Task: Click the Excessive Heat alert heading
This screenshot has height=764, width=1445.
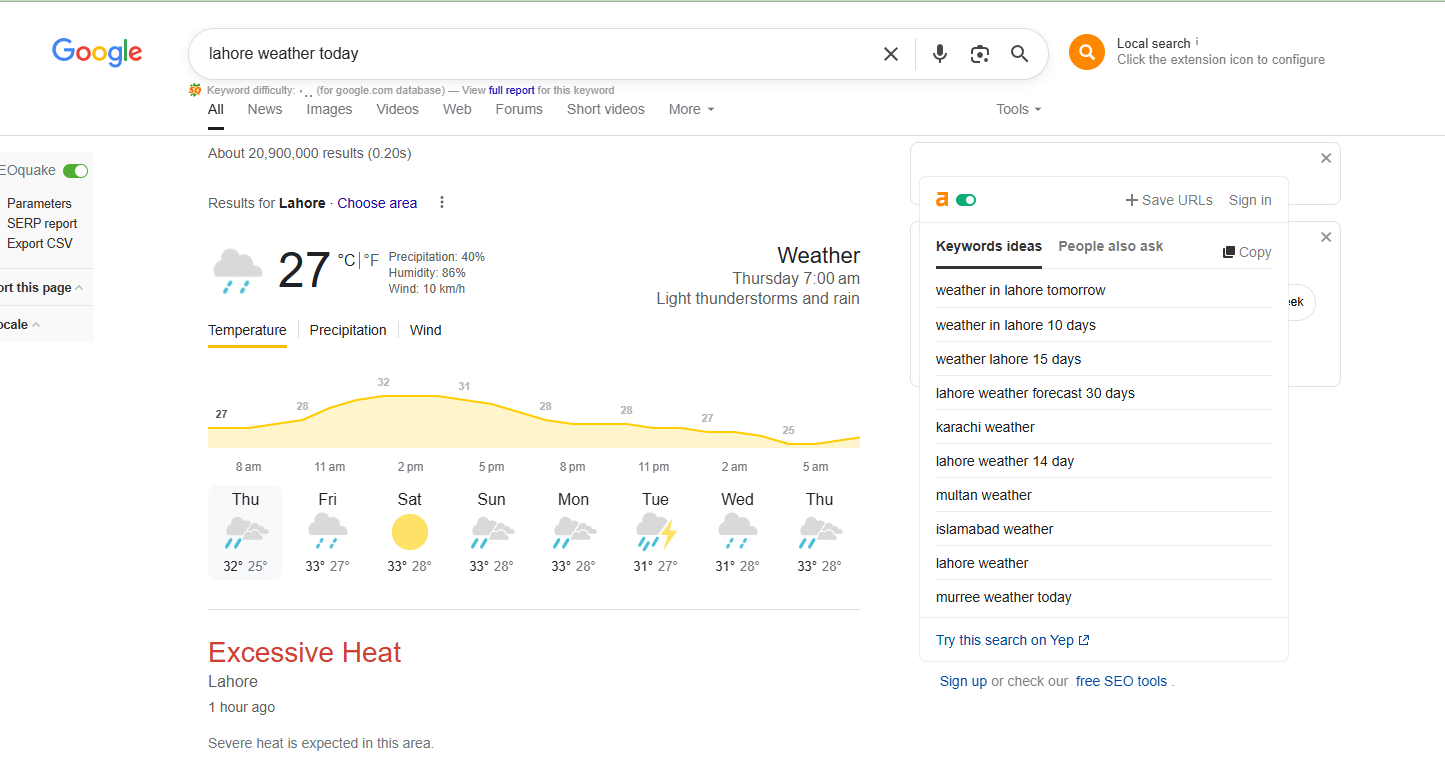Action: 305,652
